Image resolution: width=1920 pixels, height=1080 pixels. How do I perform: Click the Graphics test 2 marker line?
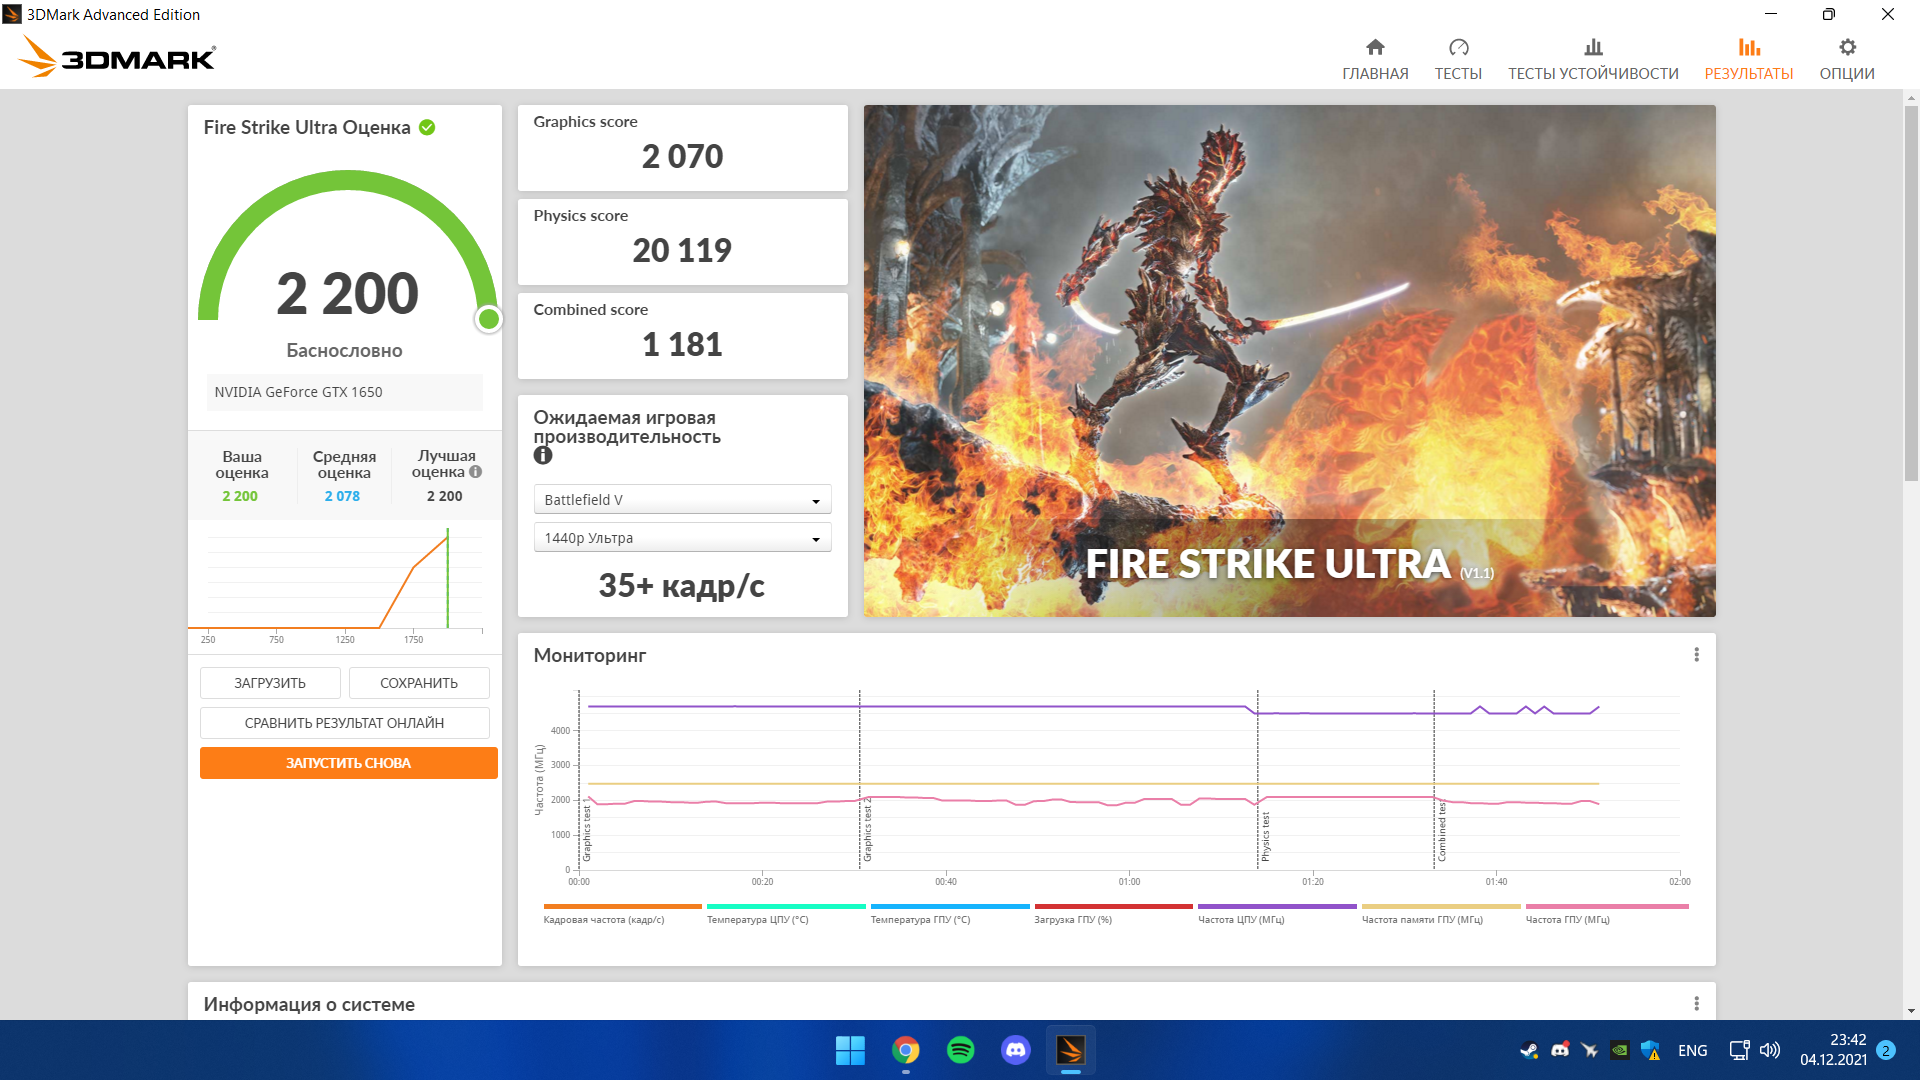(x=860, y=779)
